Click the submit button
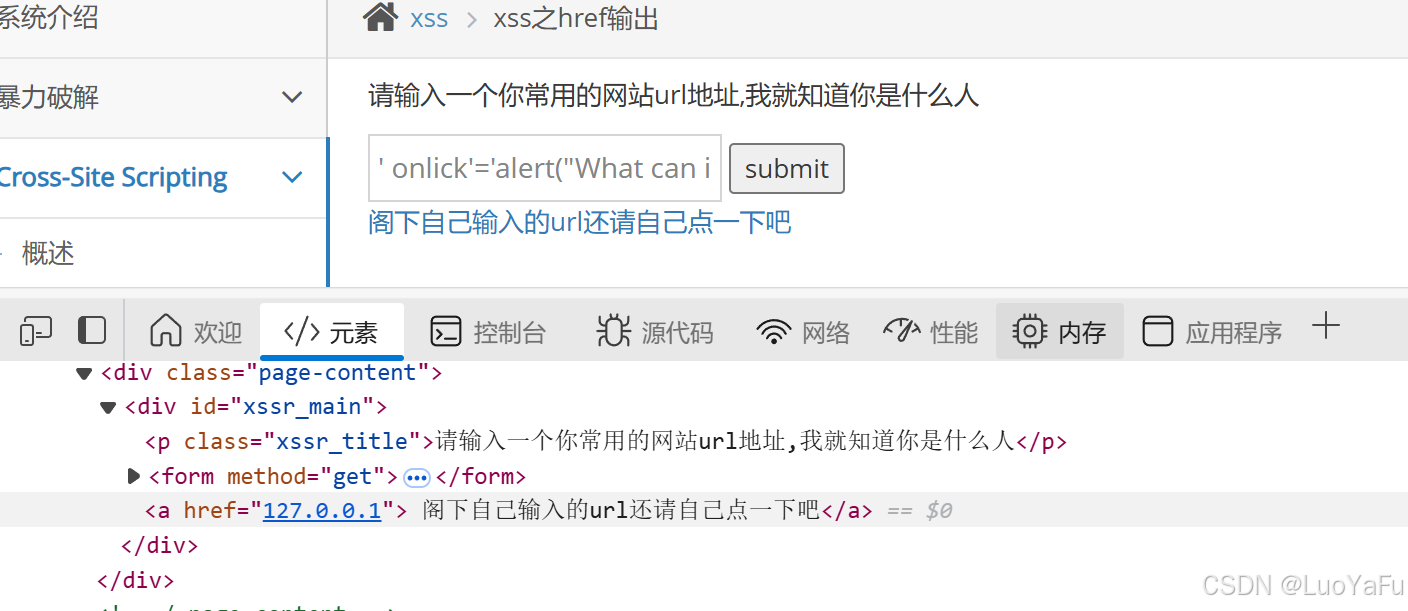Screen dimensions: 1408x611 pyautogui.click(x=787, y=169)
